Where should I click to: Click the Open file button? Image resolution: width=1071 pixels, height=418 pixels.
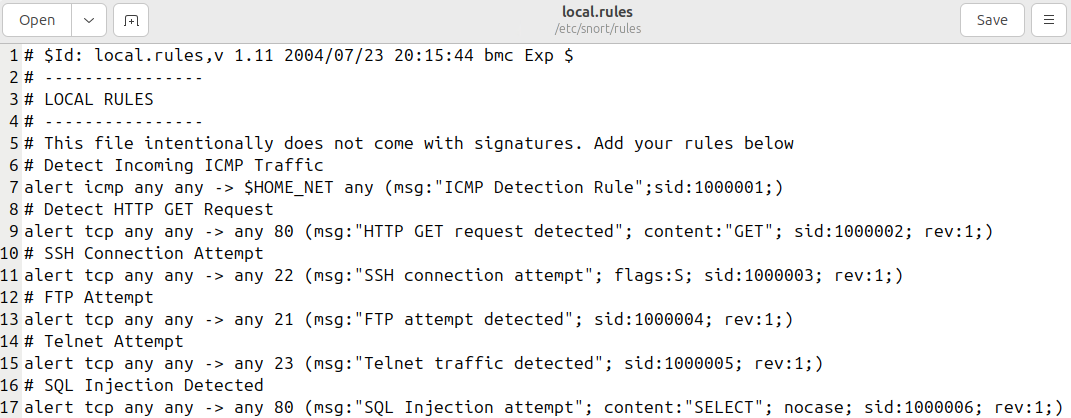point(37,20)
